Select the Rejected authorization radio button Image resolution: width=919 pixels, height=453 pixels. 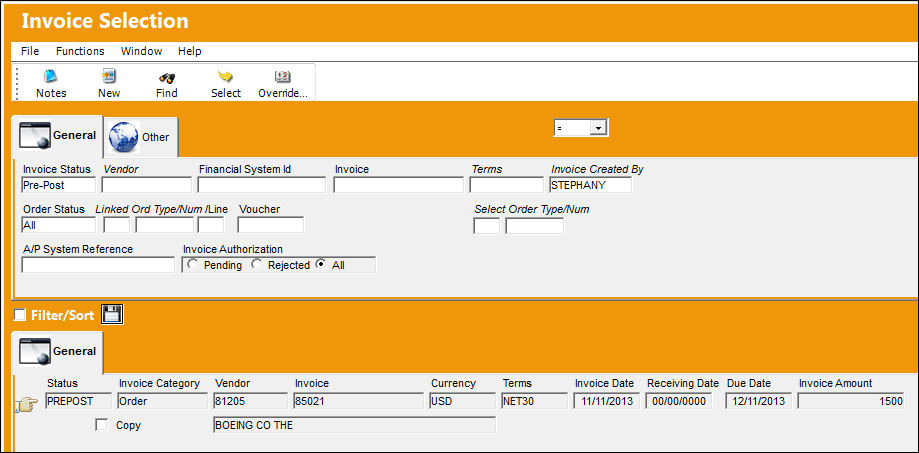click(257, 265)
